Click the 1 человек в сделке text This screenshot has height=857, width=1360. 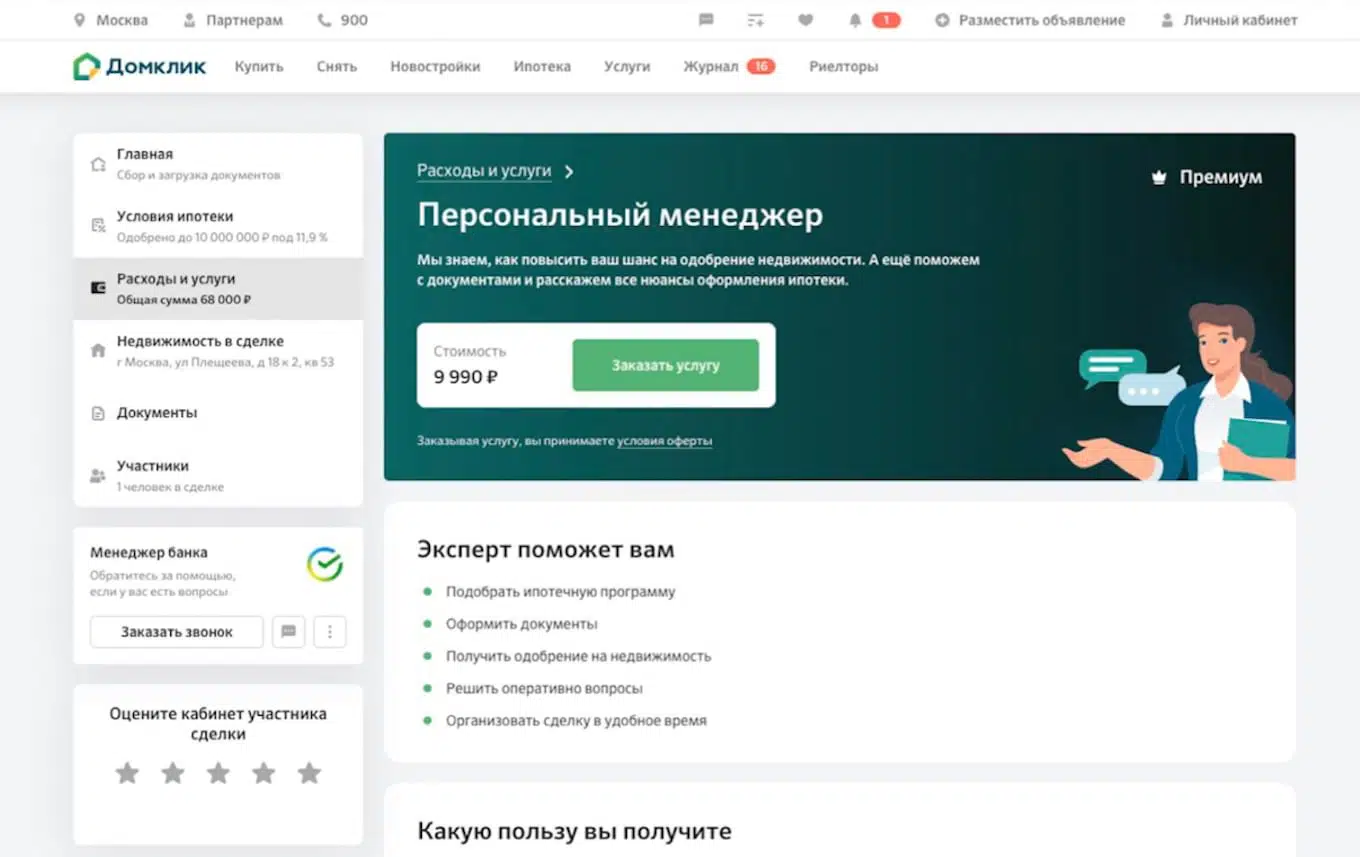point(170,487)
